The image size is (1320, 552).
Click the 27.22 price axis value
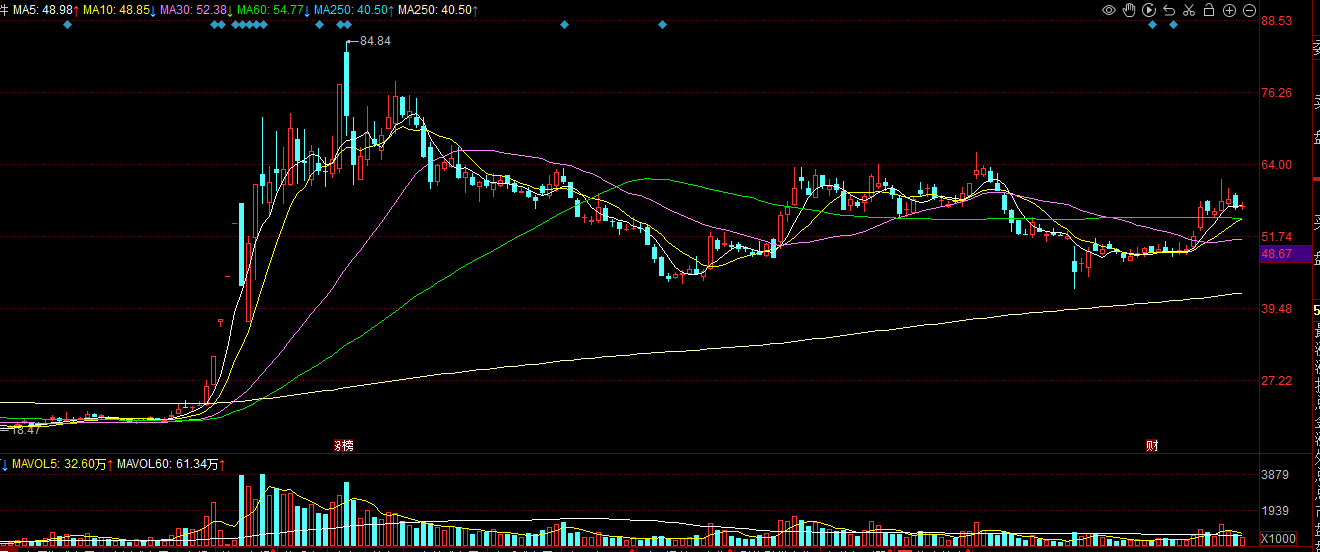click(1277, 381)
